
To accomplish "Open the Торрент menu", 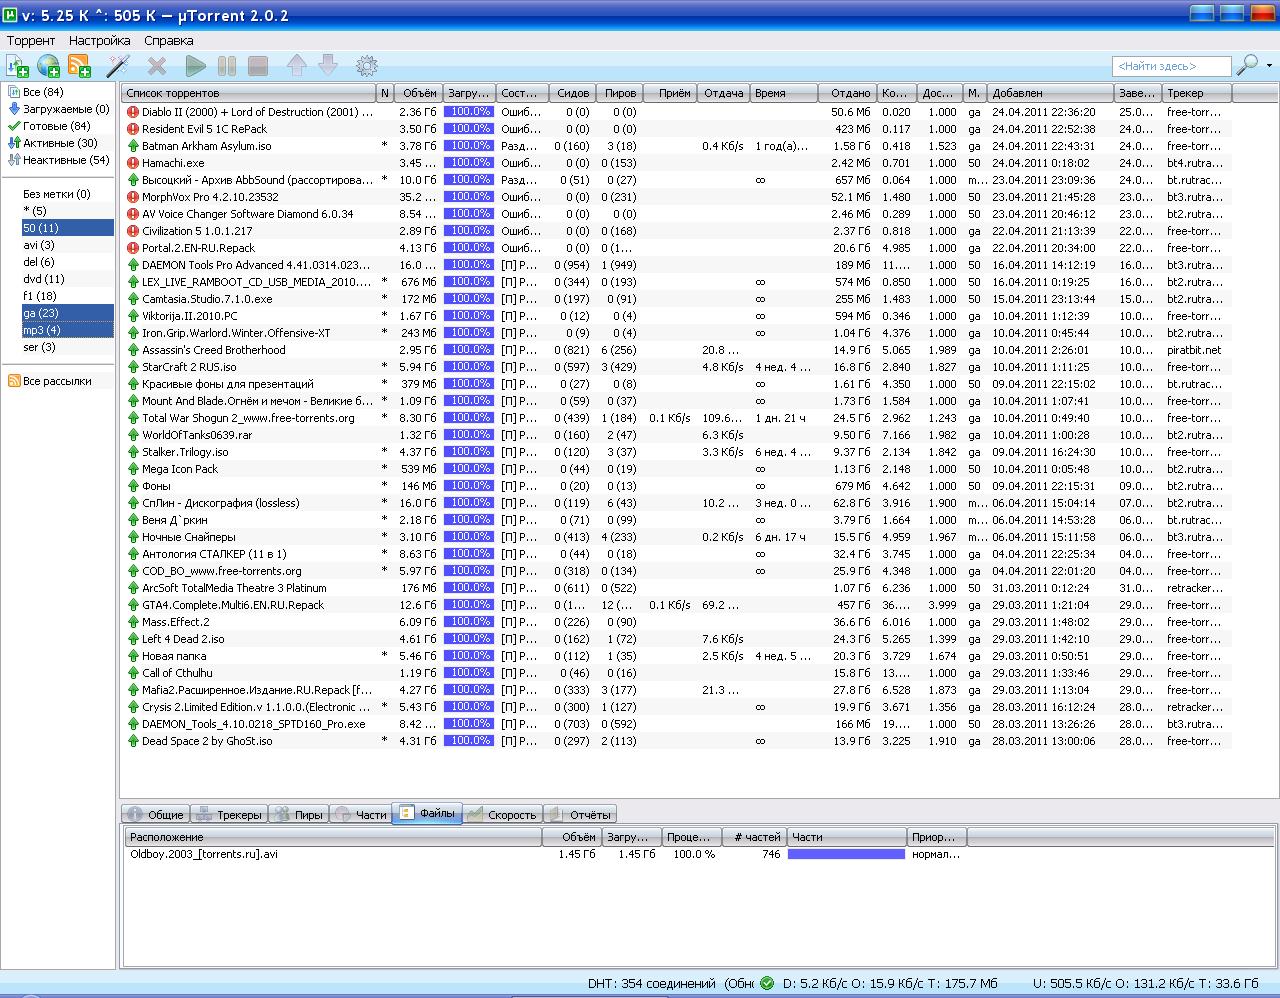I will pos(31,41).
